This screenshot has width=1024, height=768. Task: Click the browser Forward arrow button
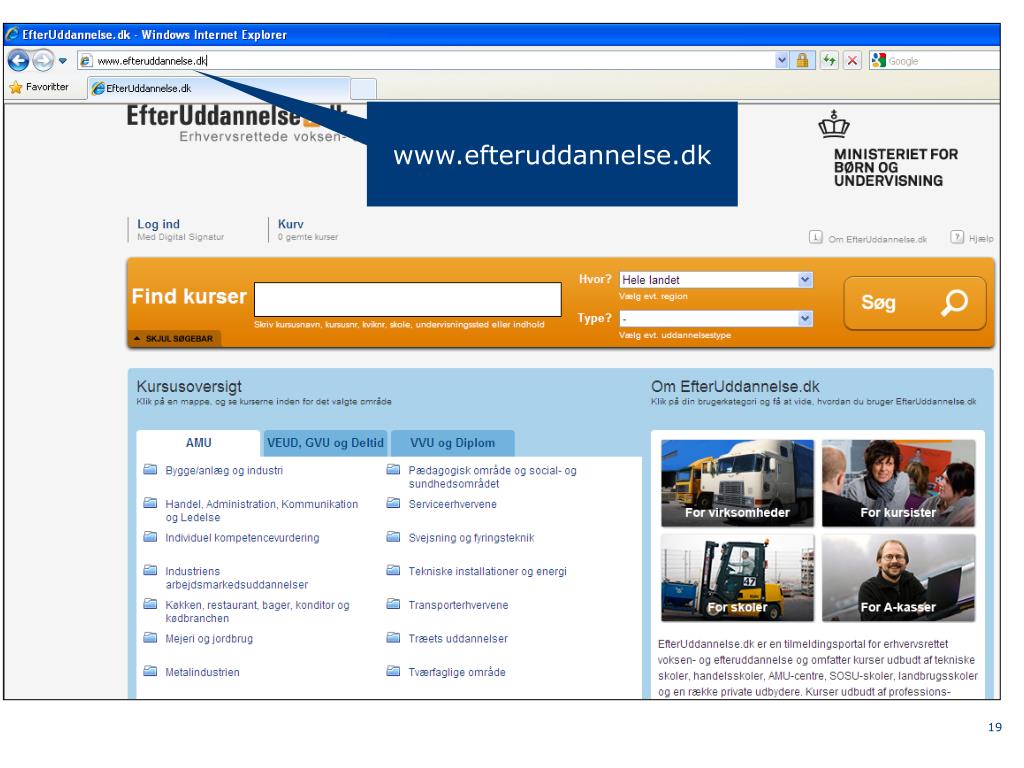coord(43,61)
